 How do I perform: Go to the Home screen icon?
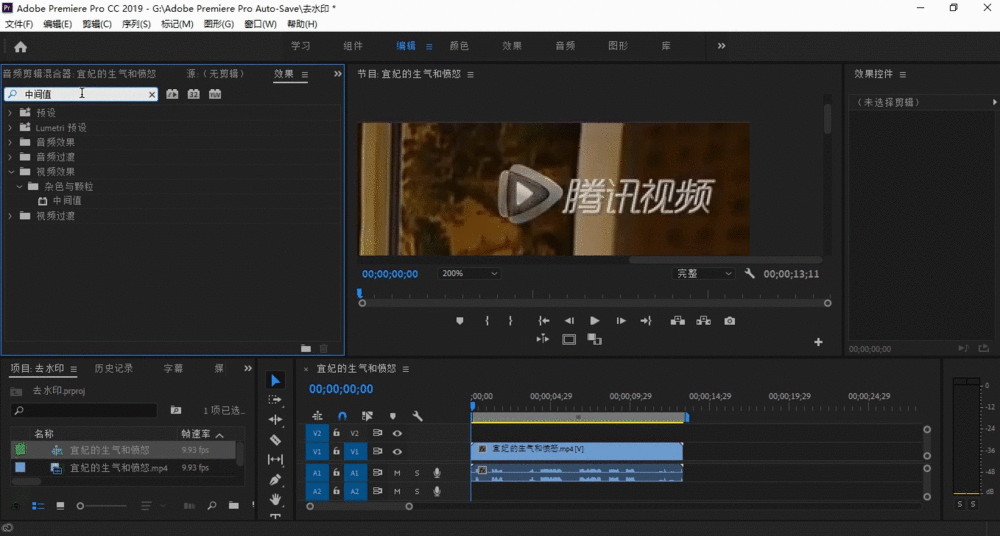tap(20, 47)
